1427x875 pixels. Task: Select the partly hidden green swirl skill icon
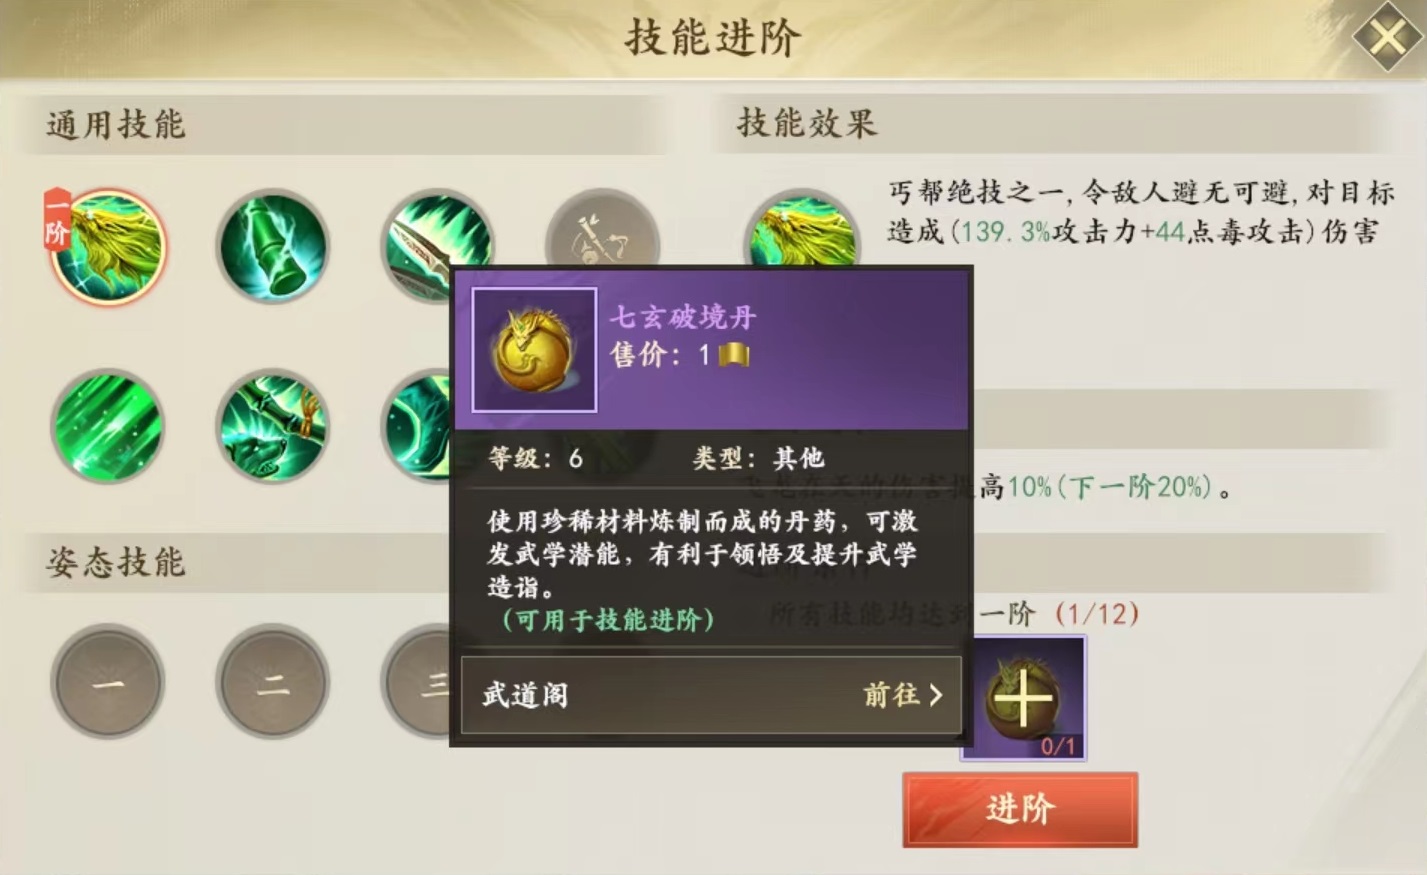coord(417,426)
